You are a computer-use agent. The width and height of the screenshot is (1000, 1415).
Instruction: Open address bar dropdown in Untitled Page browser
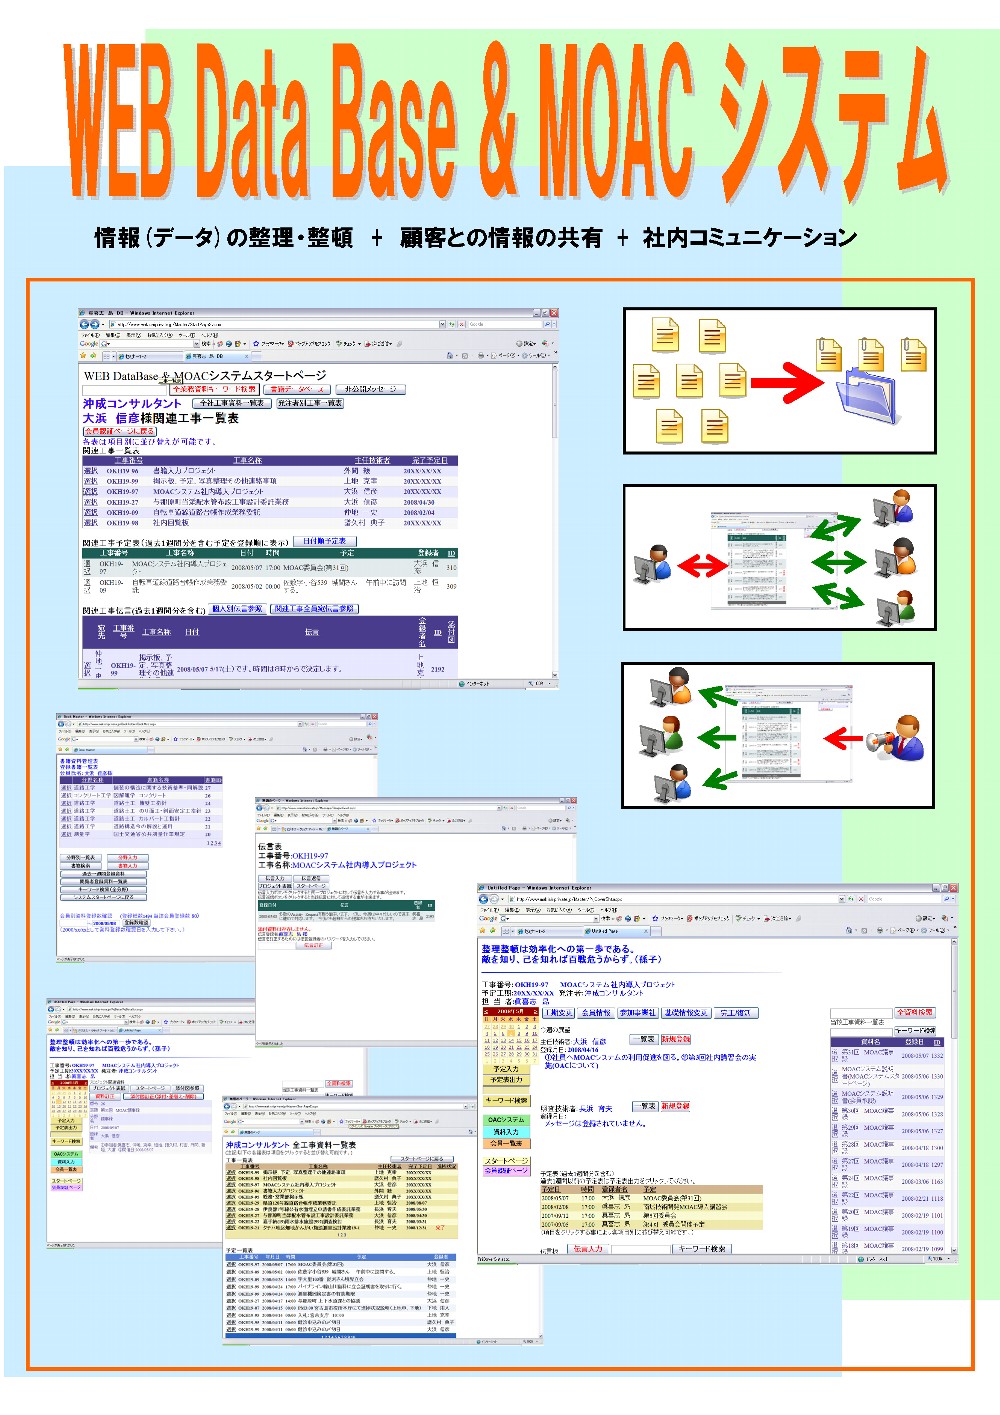(x=842, y=899)
